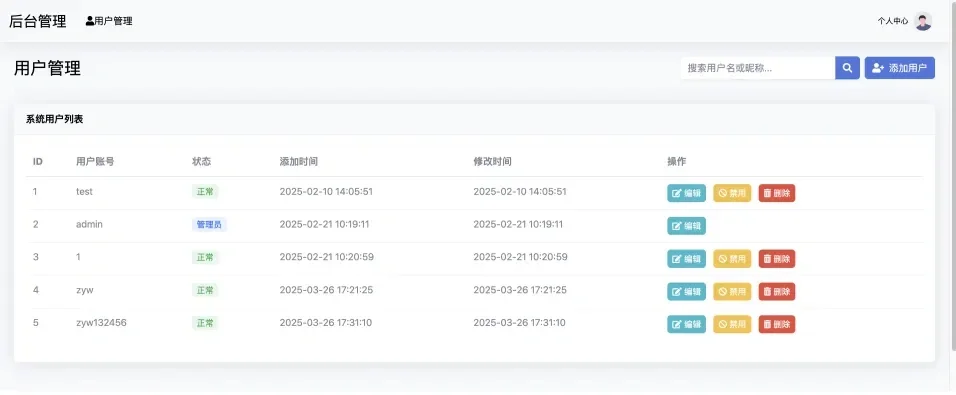Edit user with account 1

click(x=687, y=258)
